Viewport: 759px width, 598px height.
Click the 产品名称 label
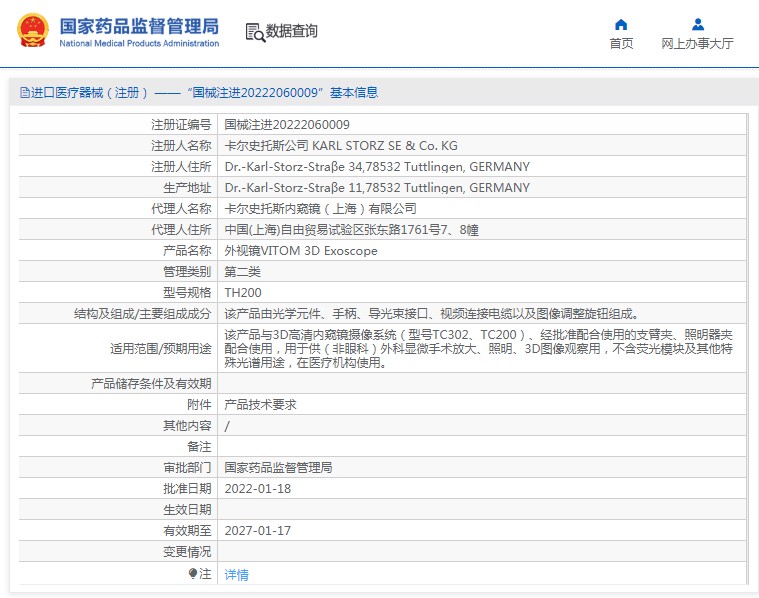pos(187,251)
